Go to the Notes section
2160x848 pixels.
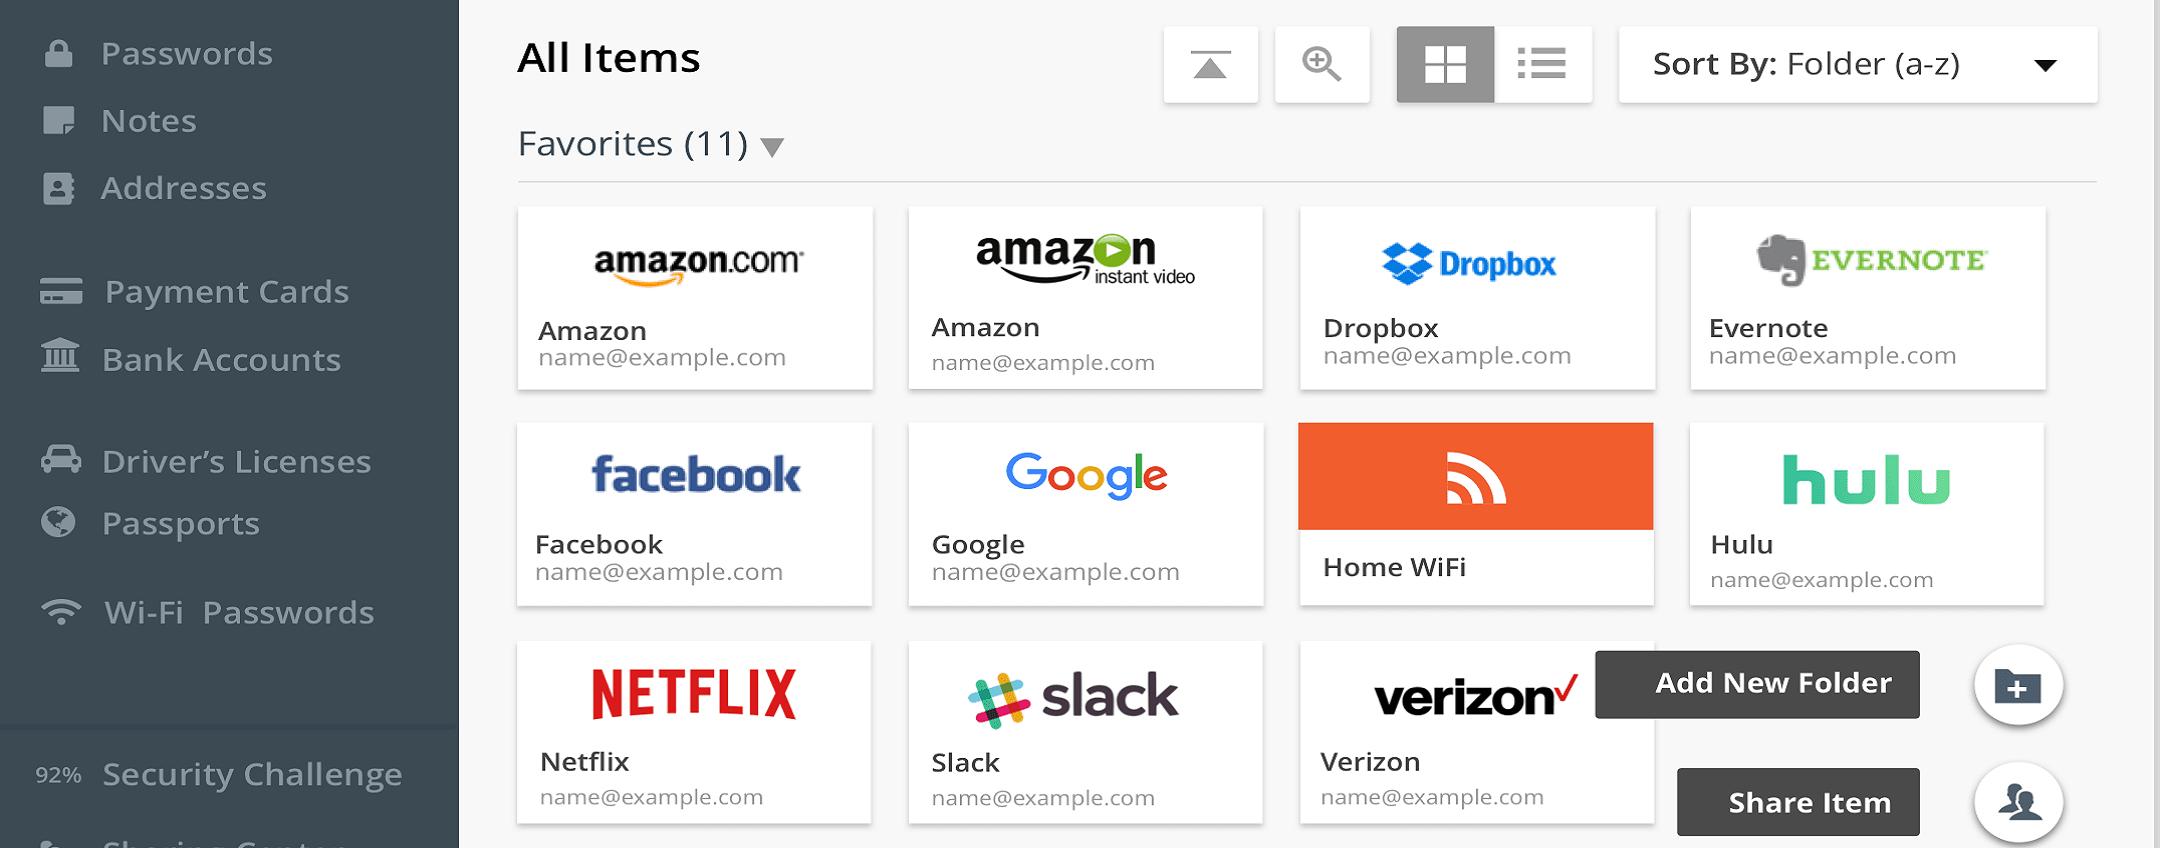pyautogui.click(x=148, y=121)
